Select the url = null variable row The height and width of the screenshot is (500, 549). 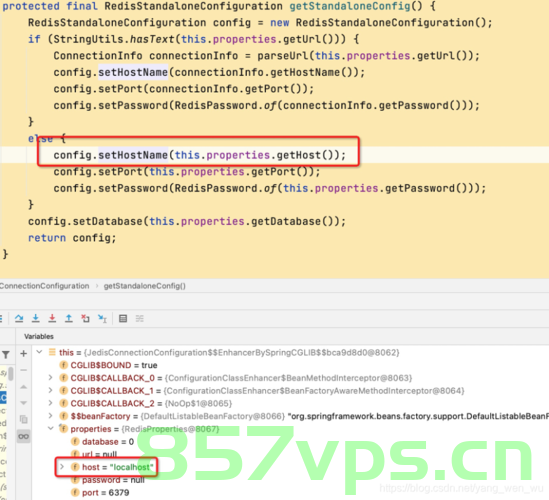[94, 454]
